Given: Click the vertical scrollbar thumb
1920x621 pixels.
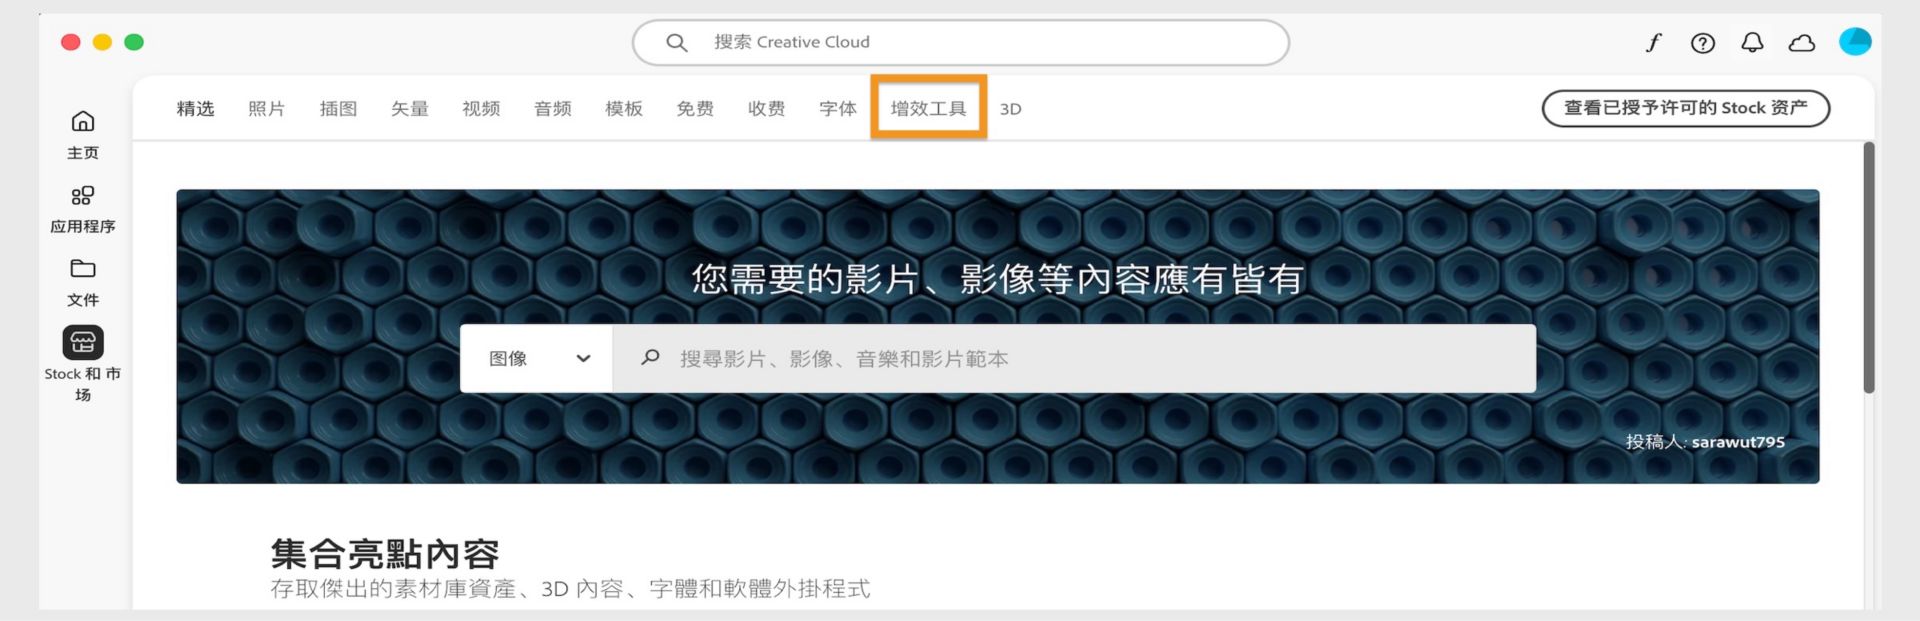Looking at the screenshot, I should 1868,267.
